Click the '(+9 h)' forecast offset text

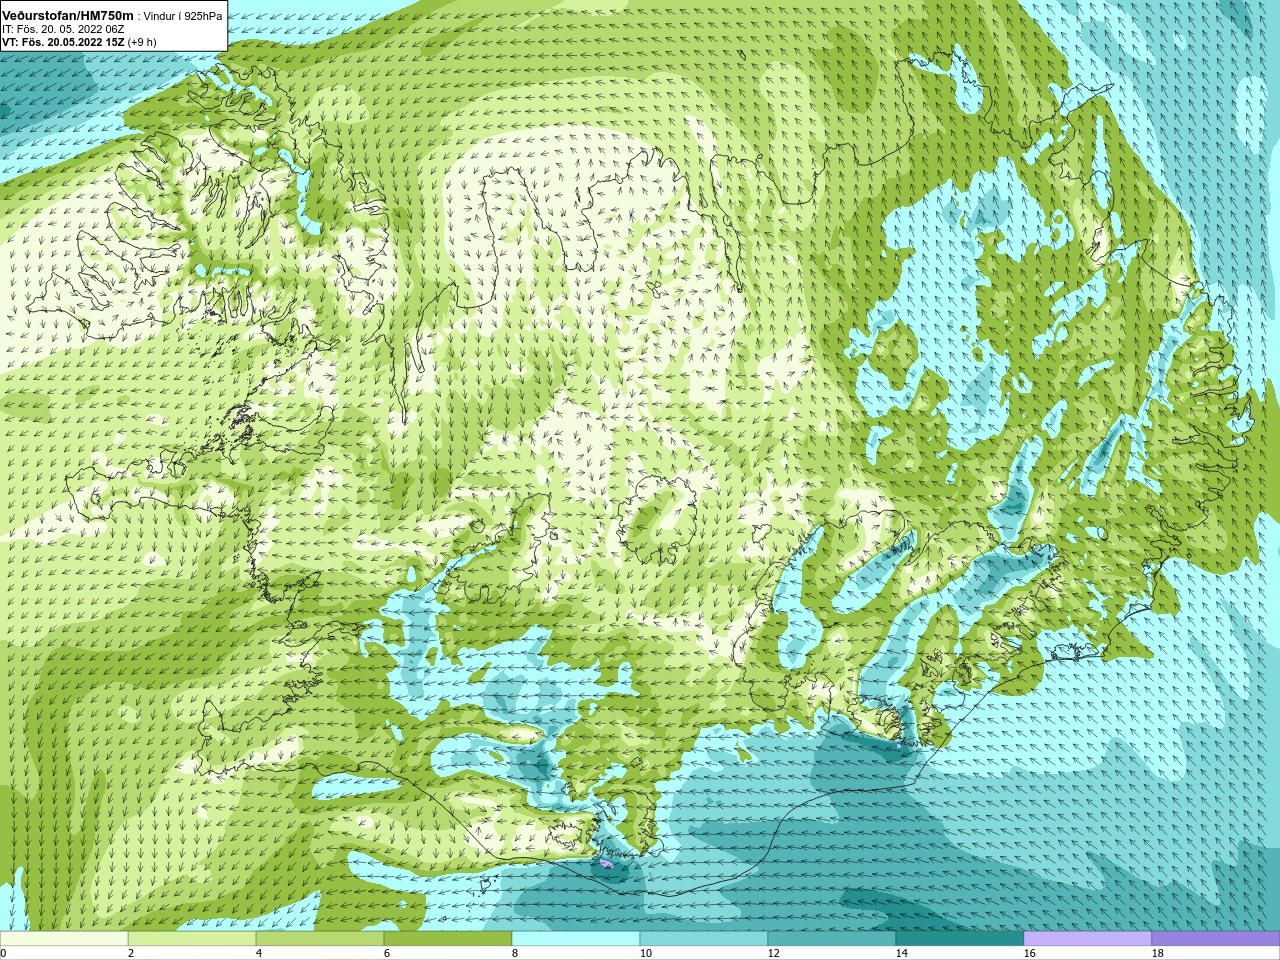click(x=142, y=42)
